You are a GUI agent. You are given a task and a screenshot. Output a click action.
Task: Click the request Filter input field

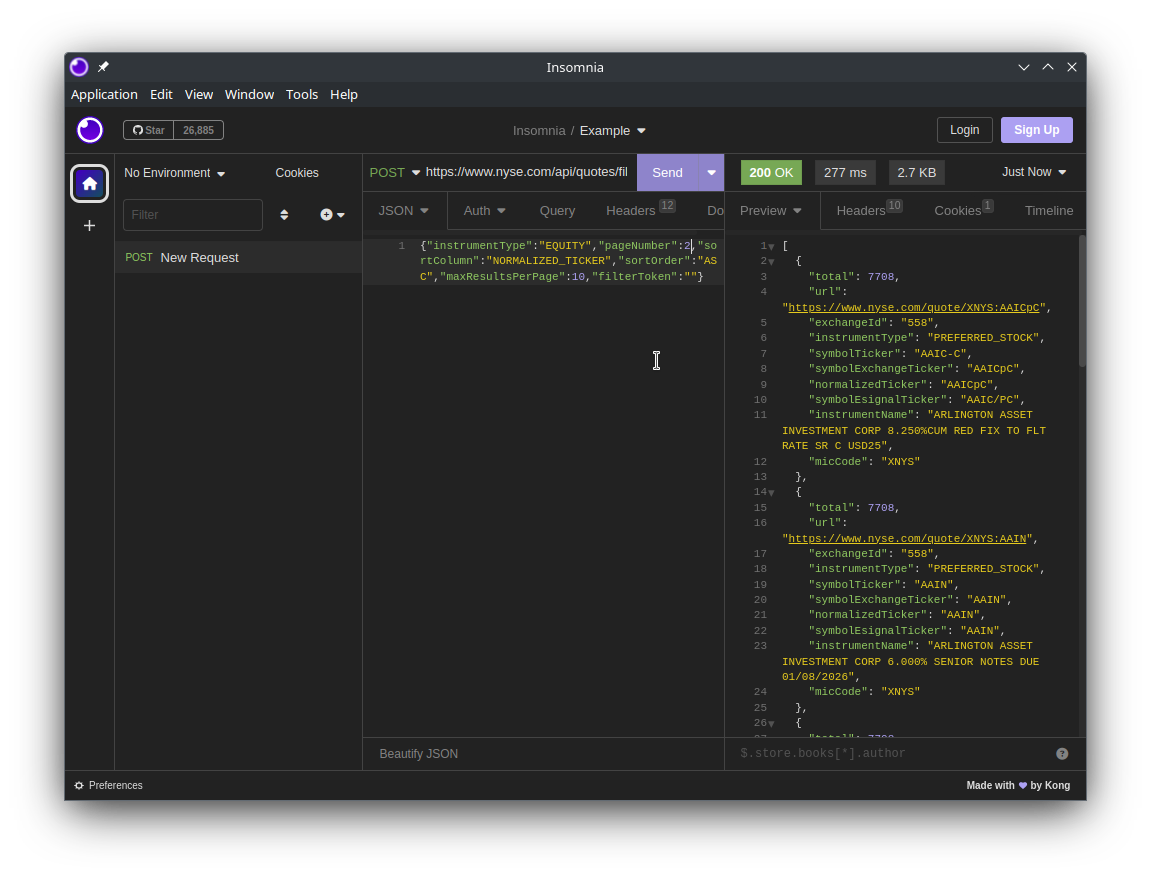click(x=192, y=215)
